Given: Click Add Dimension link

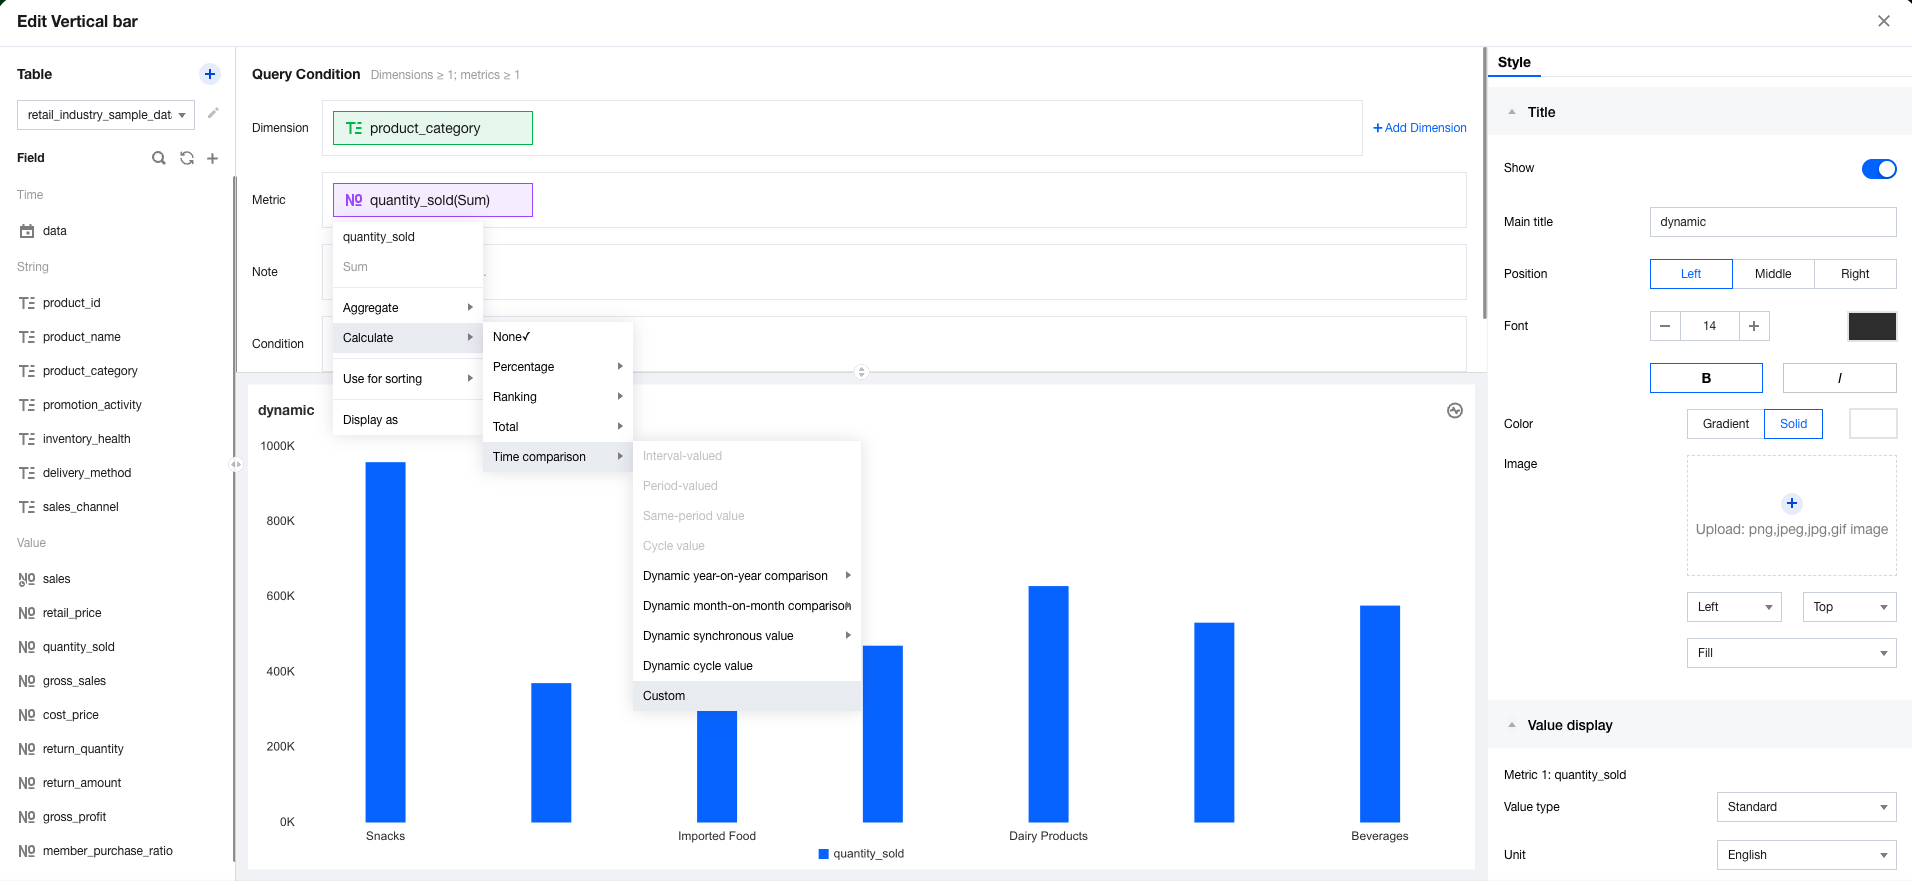Looking at the screenshot, I should tap(1420, 128).
